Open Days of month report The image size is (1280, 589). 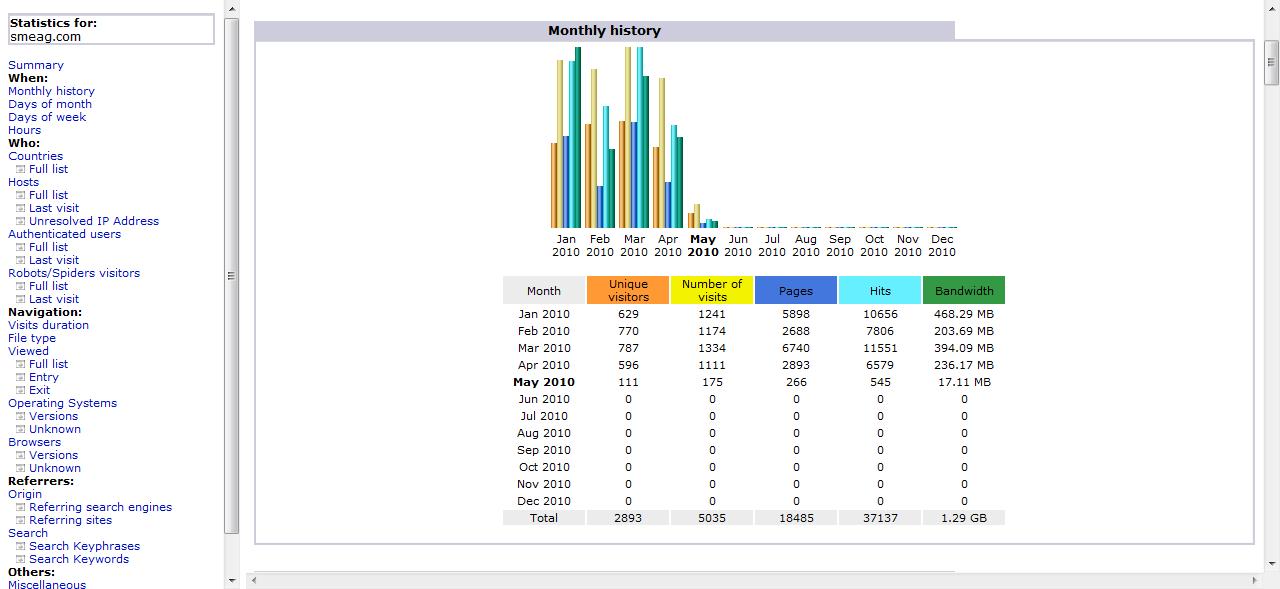click(50, 104)
